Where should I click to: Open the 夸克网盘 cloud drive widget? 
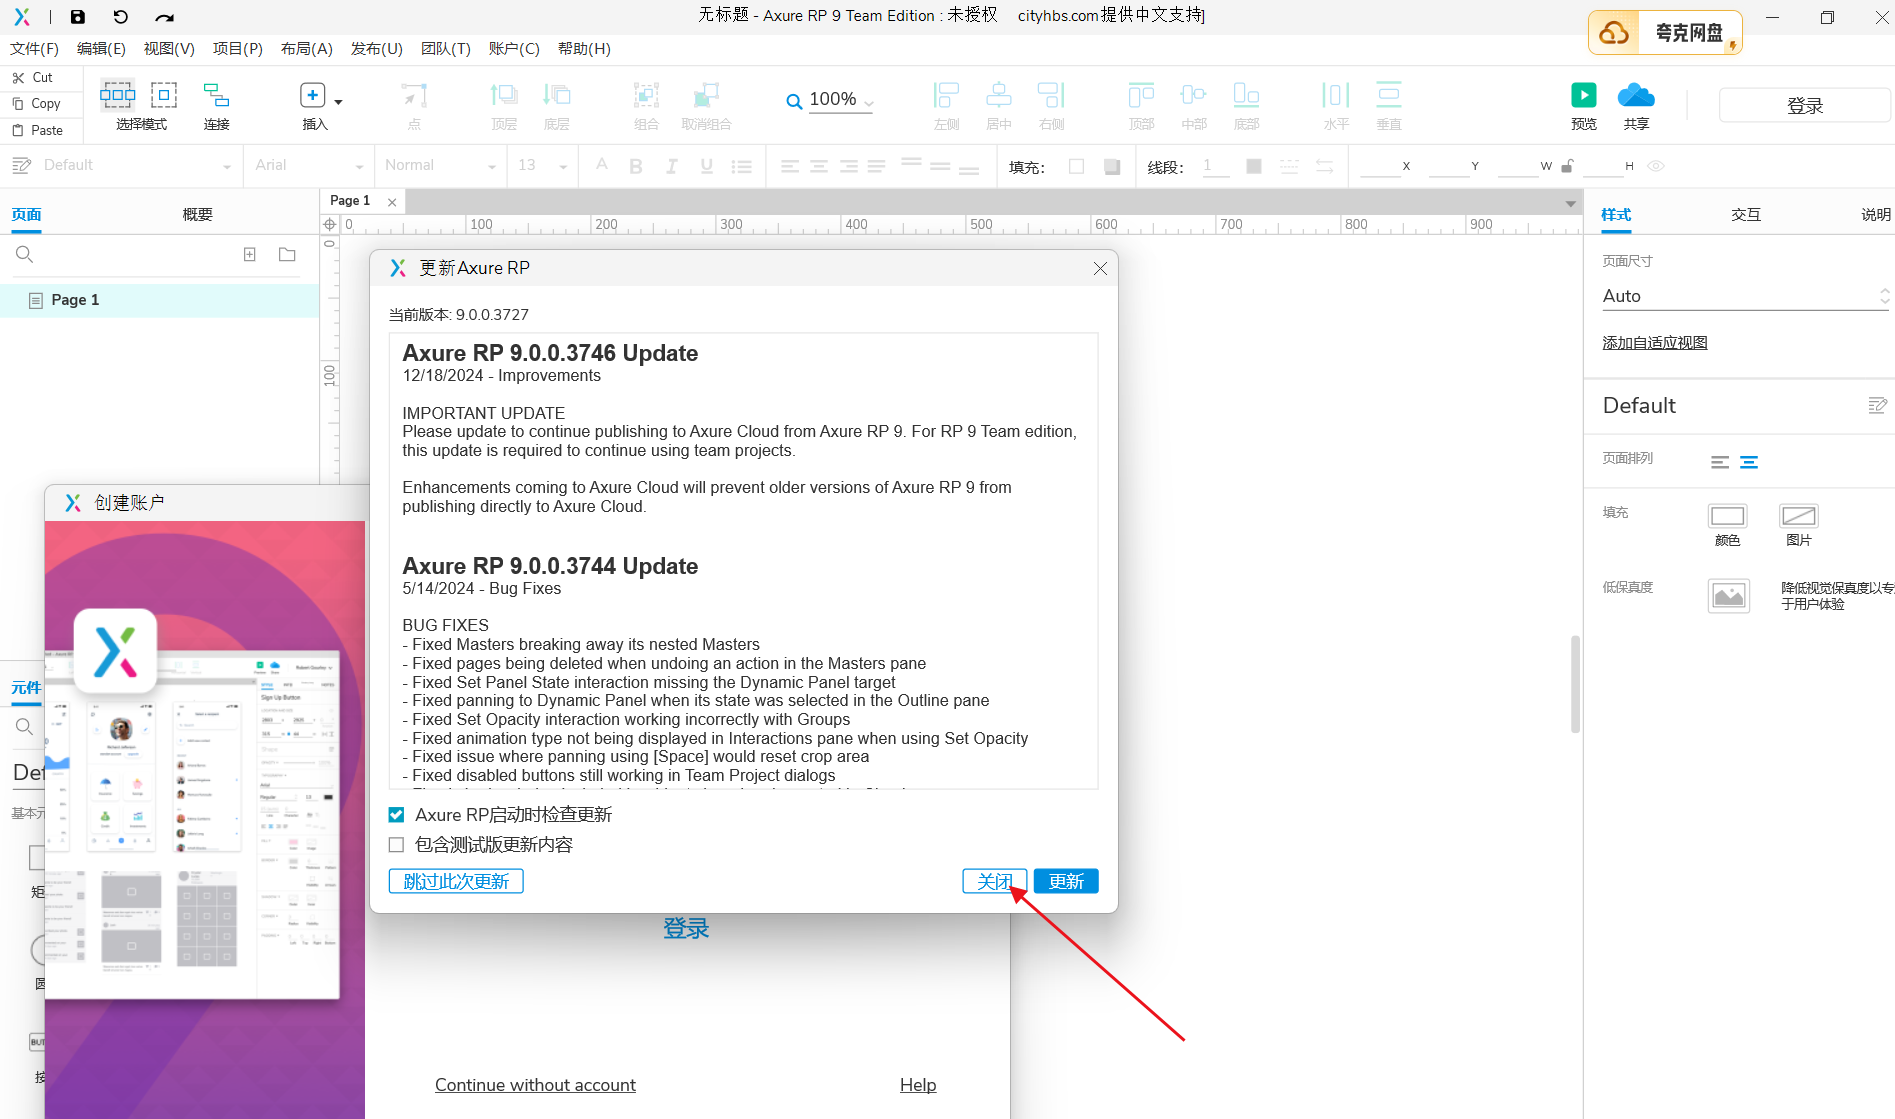[x=1665, y=32]
